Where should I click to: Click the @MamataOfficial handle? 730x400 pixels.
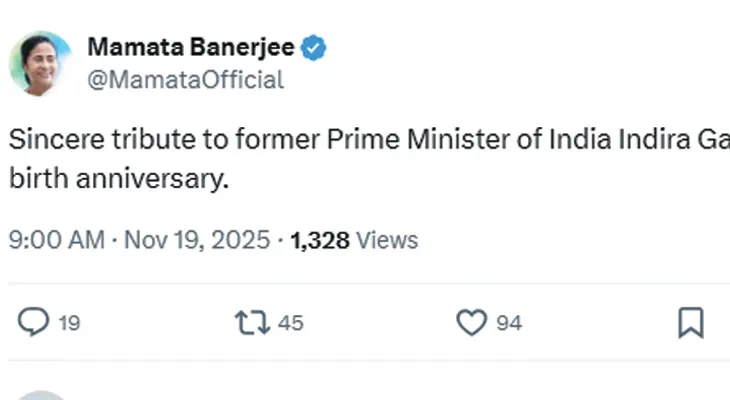(x=185, y=80)
